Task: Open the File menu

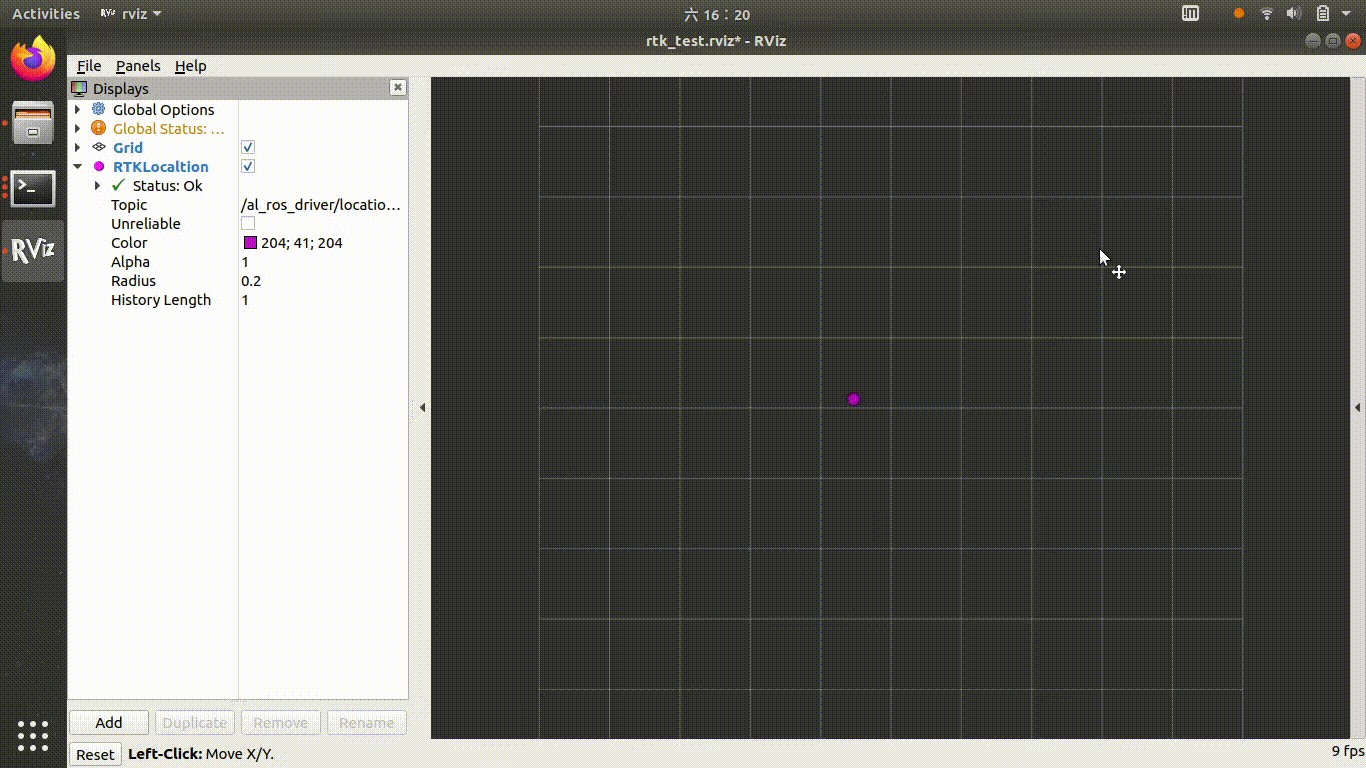Action: tap(89, 66)
